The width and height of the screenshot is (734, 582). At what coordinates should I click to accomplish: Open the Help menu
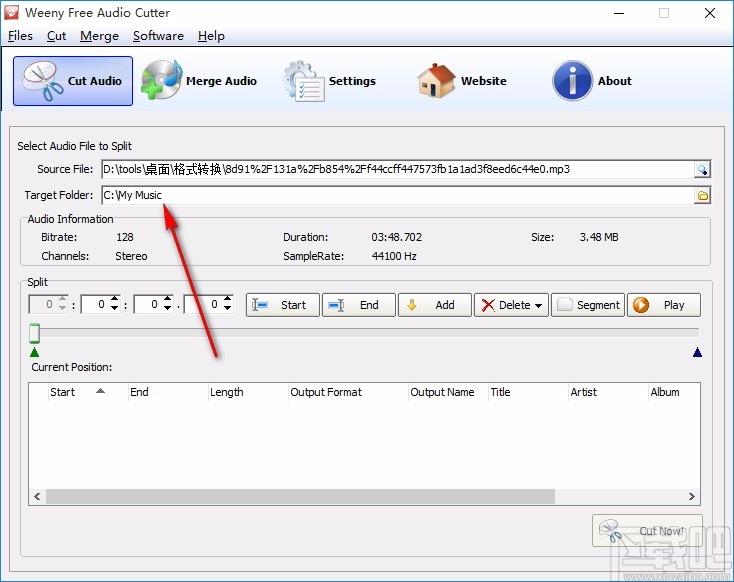pyautogui.click(x=211, y=36)
